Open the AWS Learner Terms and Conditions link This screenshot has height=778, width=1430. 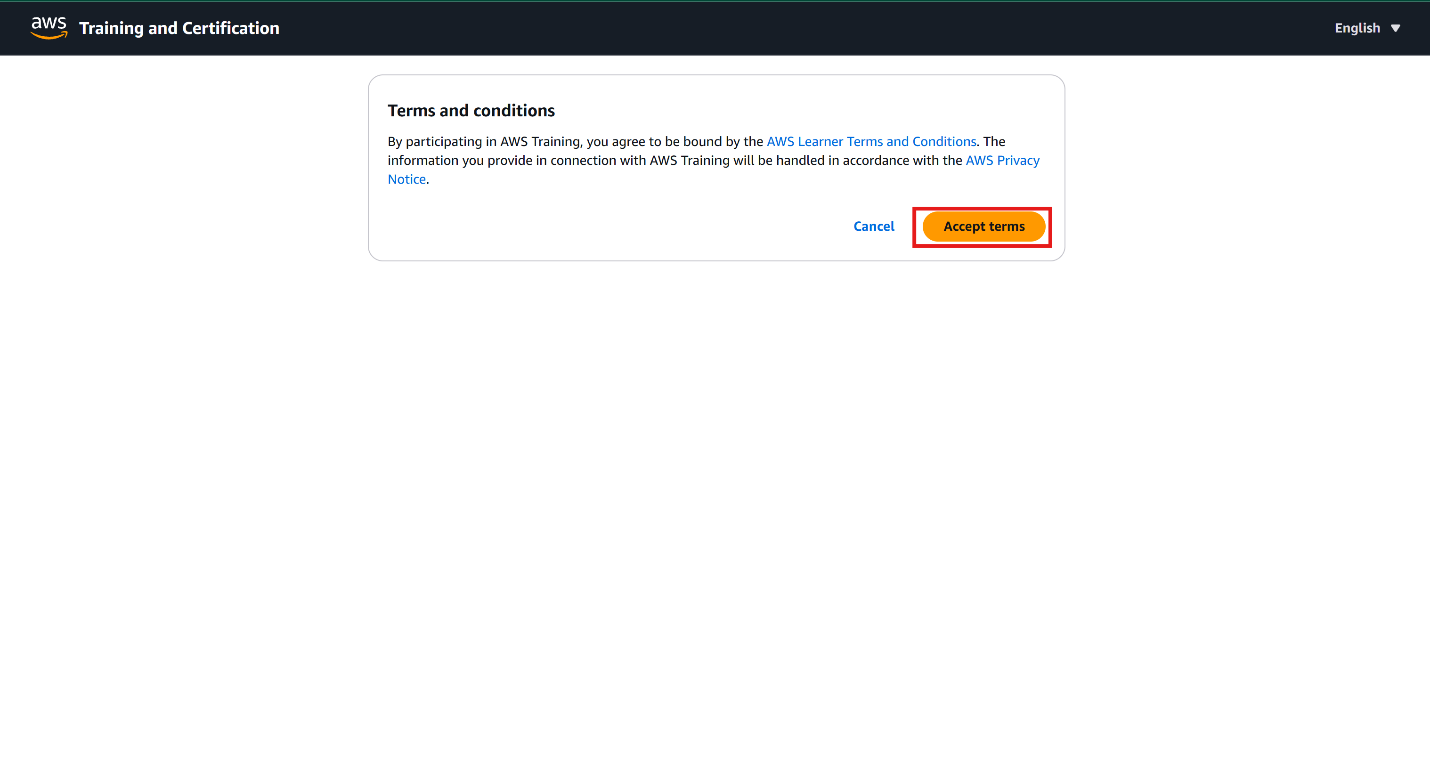click(x=871, y=142)
